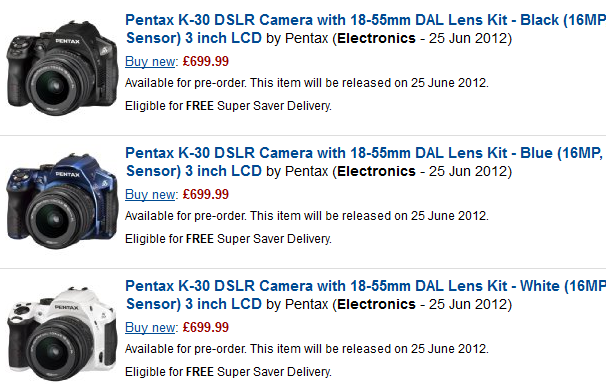Screen dimensions: 606x384
Task: Open the Pentax K-30 White lens kit title
Action: point(365,295)
